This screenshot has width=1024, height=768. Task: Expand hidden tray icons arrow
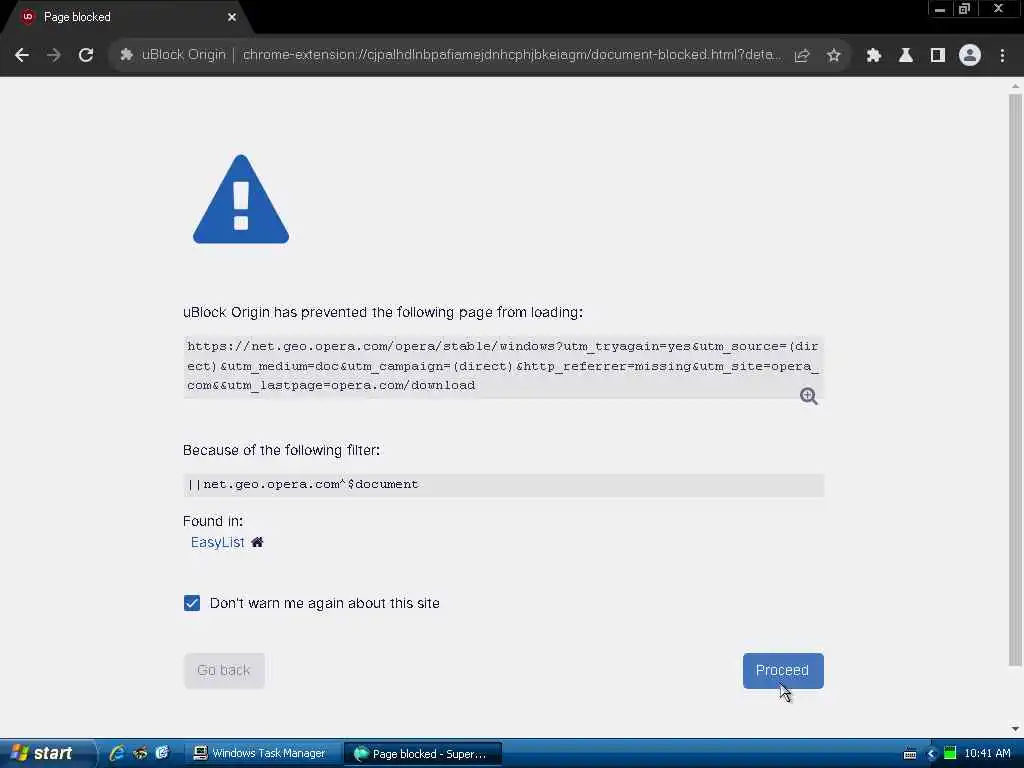point(931,754)
